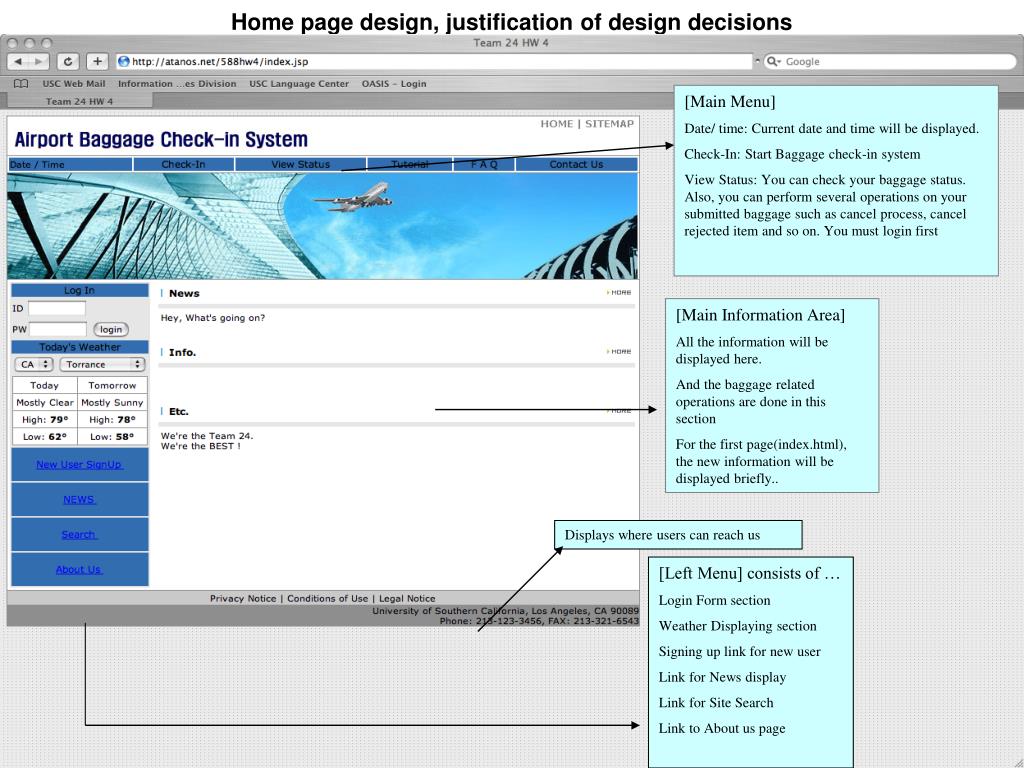Open the F A Q menu item

click(484, 165)
